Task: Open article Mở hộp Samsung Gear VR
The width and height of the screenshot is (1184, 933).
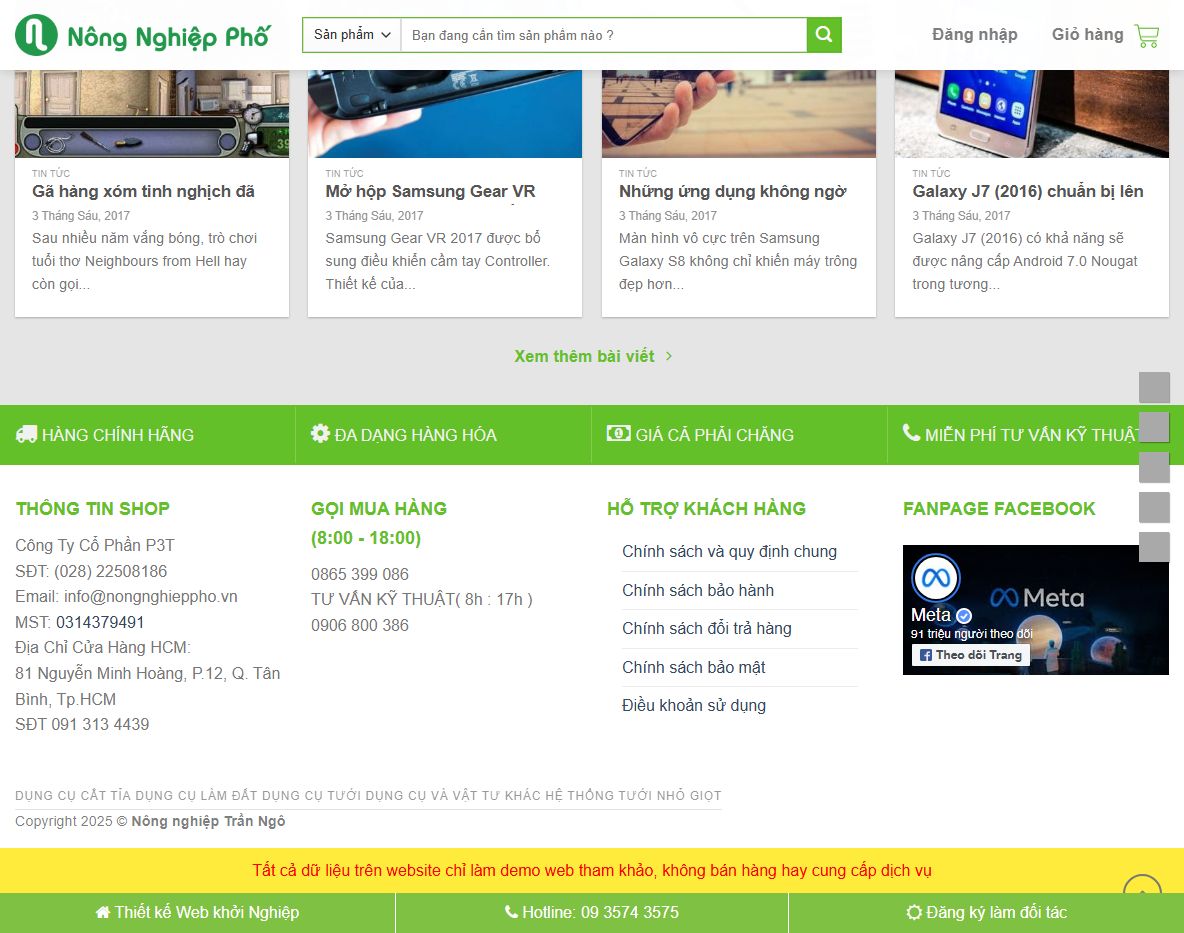Action: [430, 192]
